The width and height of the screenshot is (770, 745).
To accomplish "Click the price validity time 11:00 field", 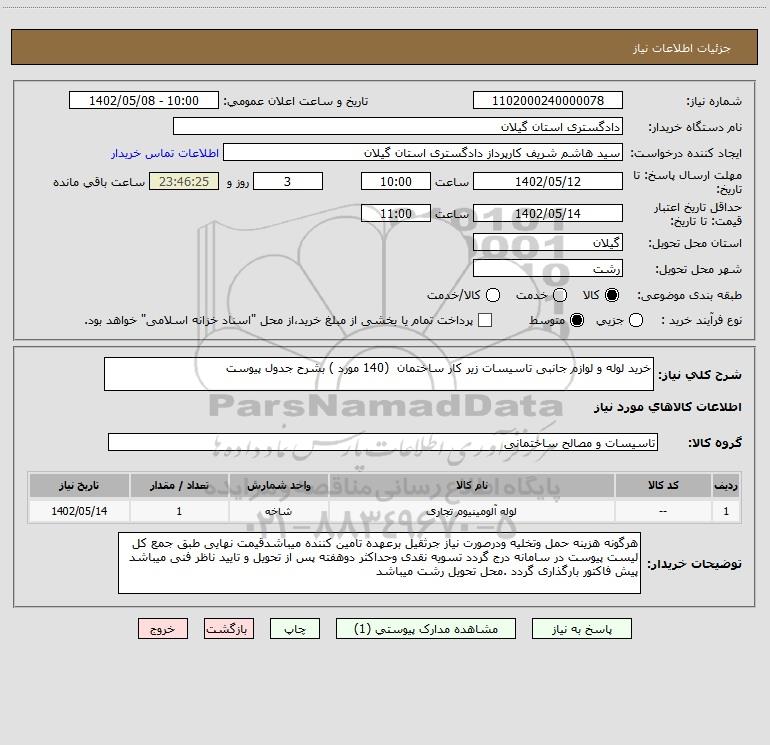I will [x=396, y=213].
